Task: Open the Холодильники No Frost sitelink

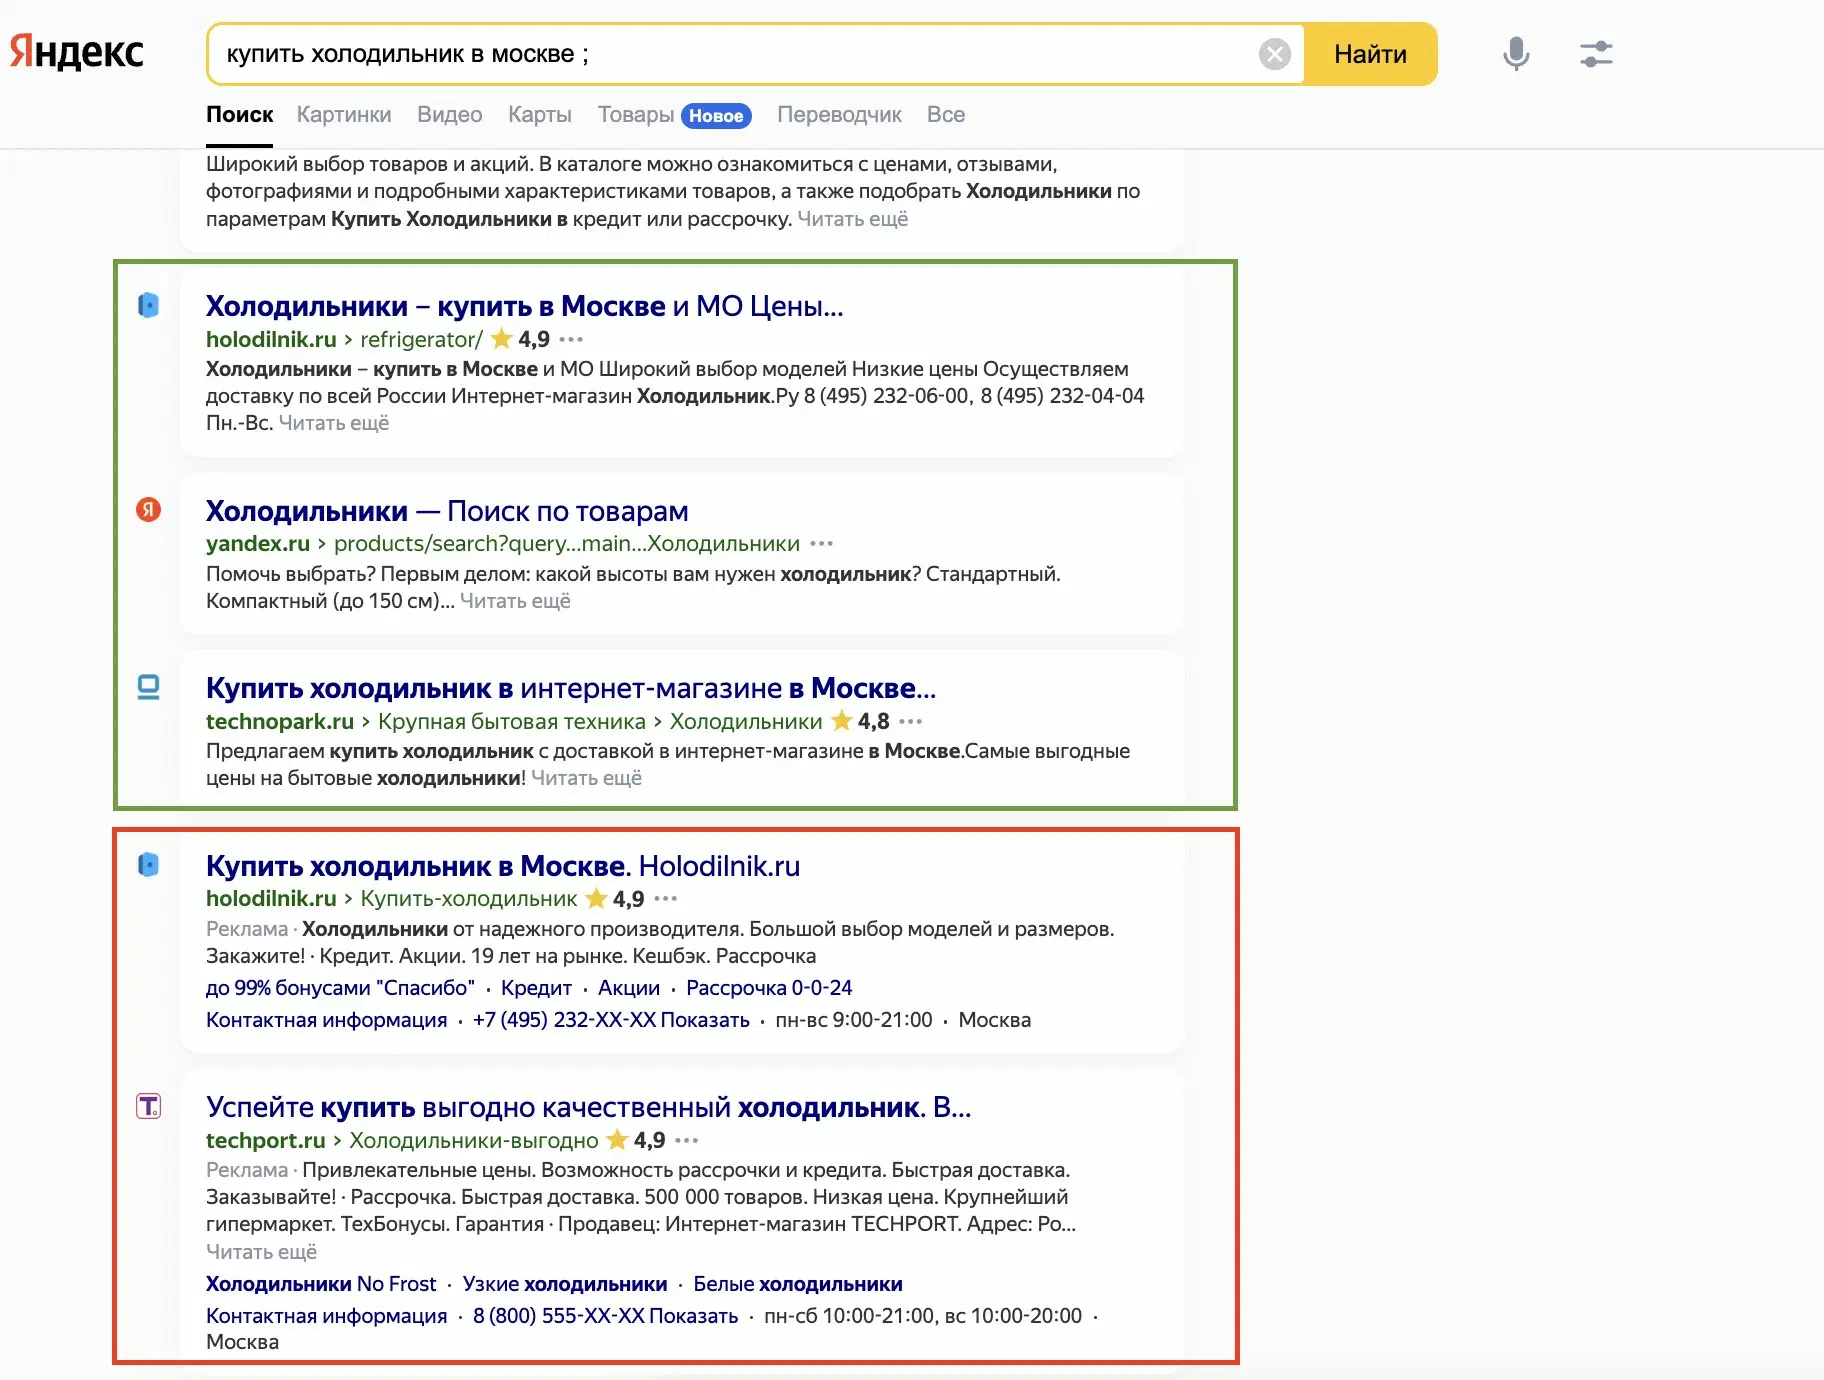Action: [x=319, y=1283]
